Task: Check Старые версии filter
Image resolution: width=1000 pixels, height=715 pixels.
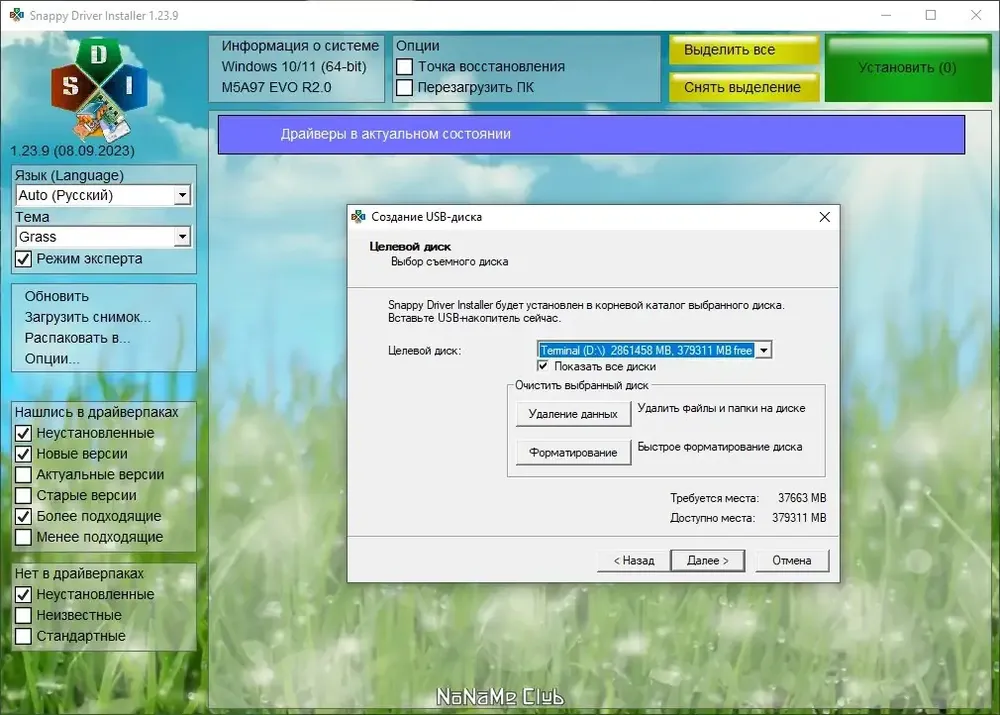Action: (24, 496)
